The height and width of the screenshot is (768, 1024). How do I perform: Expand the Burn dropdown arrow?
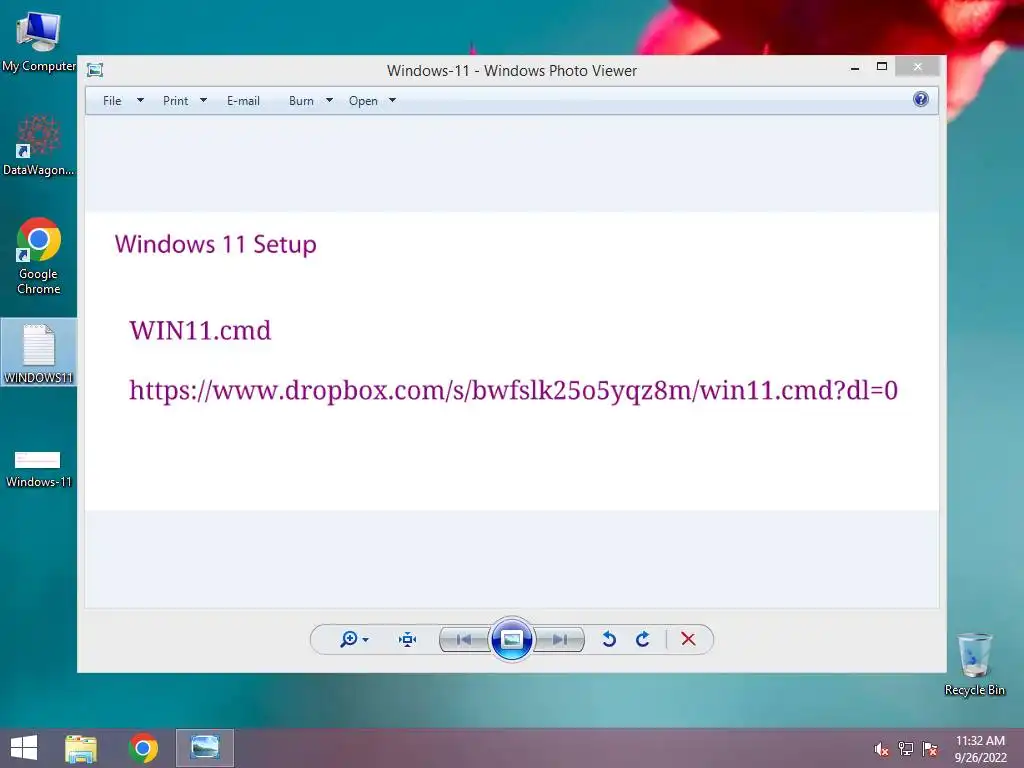click(x=329, y=101)
